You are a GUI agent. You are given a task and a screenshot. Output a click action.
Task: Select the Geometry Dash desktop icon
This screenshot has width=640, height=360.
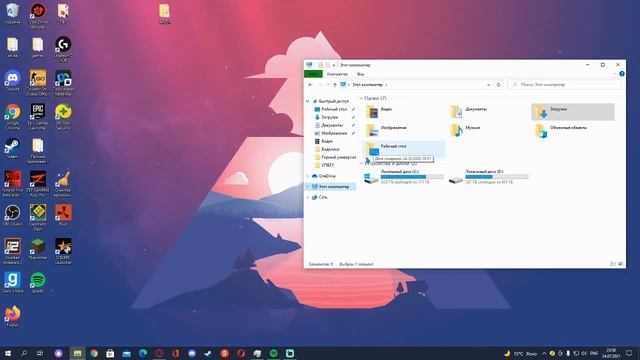tap(38, 218)
